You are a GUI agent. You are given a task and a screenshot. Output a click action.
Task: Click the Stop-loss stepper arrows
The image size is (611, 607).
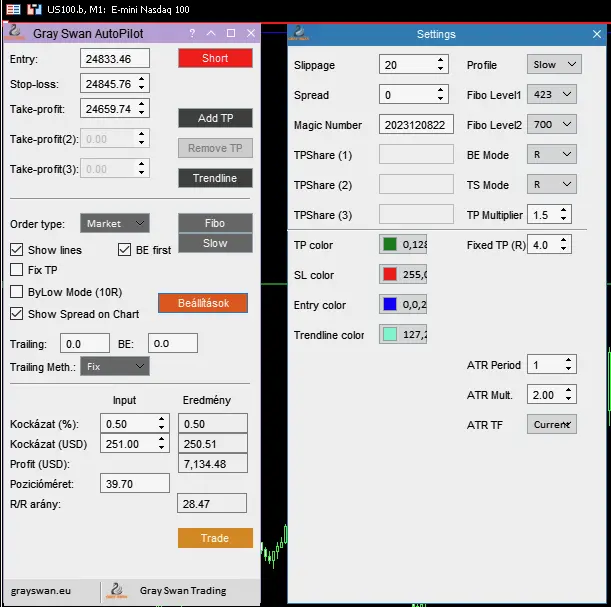[x=141, y=84]
